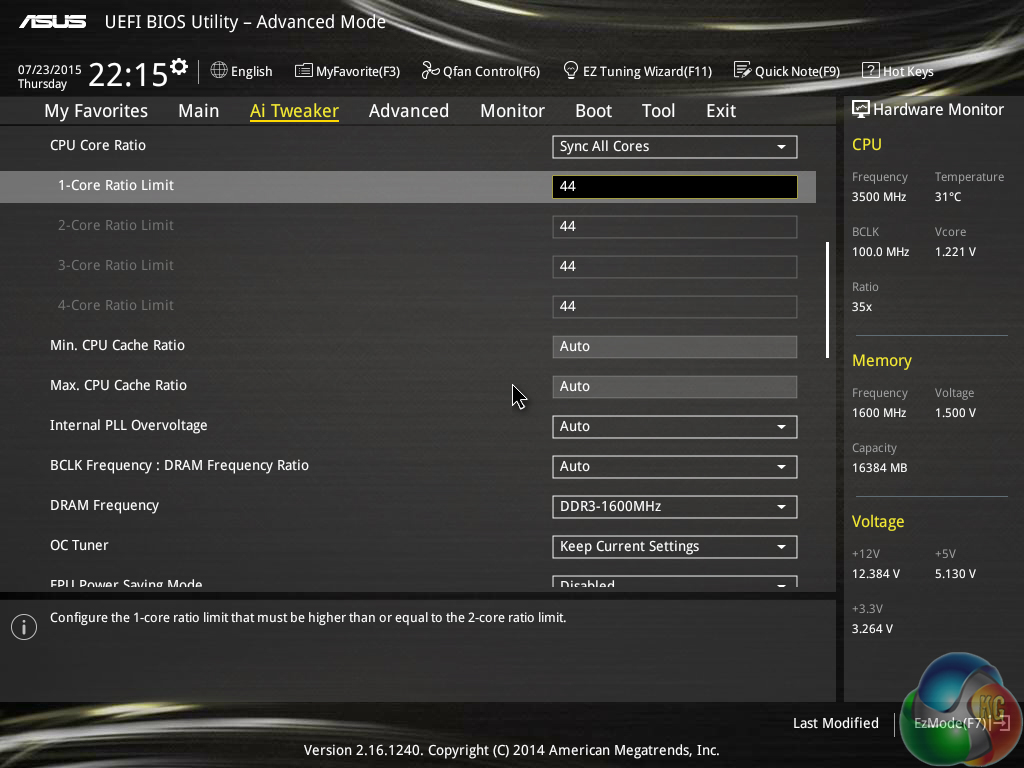Open the DRAM Frequency dropdown
The height and width of the screenshot is (768, 1024).
click(x=675, y=507)
